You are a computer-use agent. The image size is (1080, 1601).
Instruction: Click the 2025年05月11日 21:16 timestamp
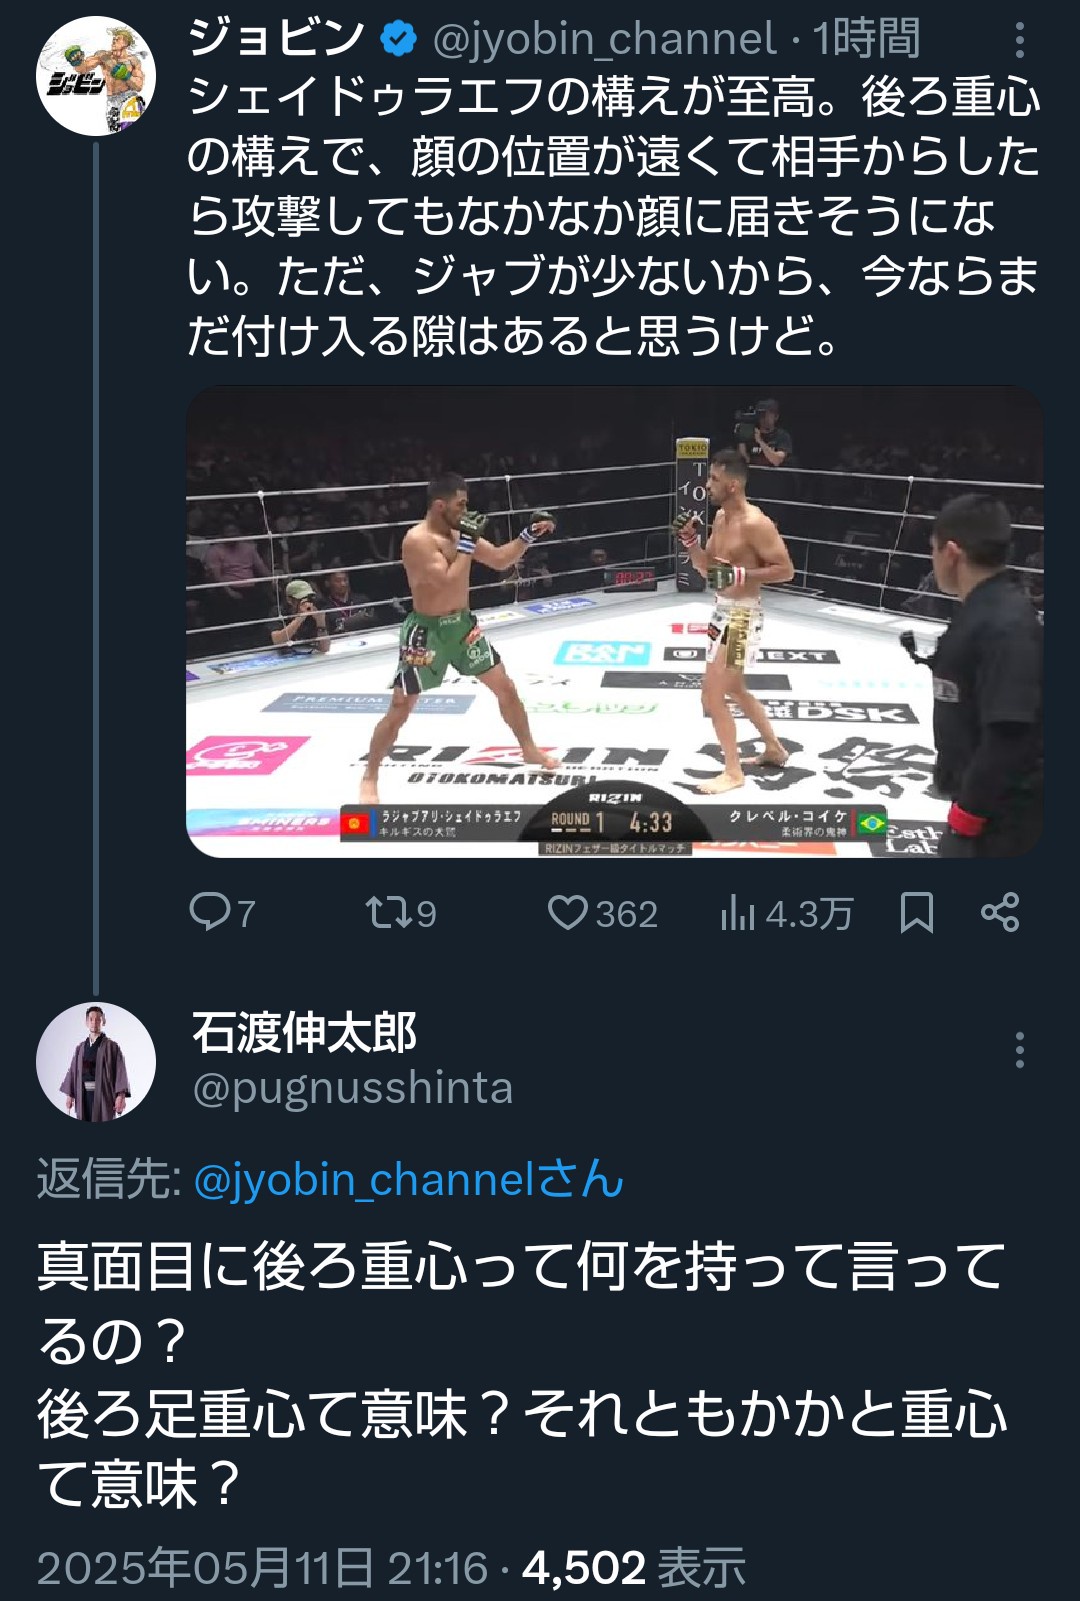pyautogui.click(x=262, y=1567)
